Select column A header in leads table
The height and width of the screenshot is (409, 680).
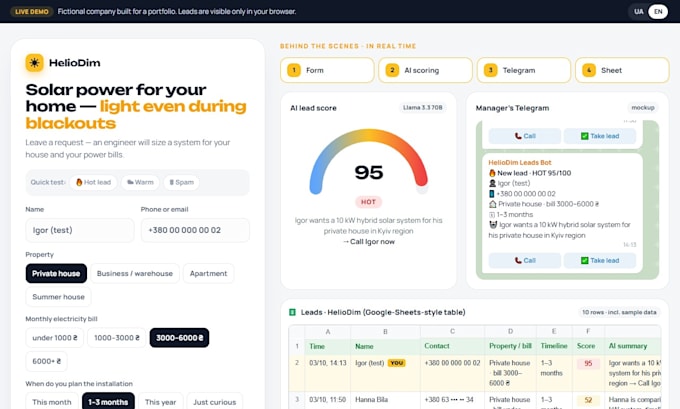[x=328, y=332]
